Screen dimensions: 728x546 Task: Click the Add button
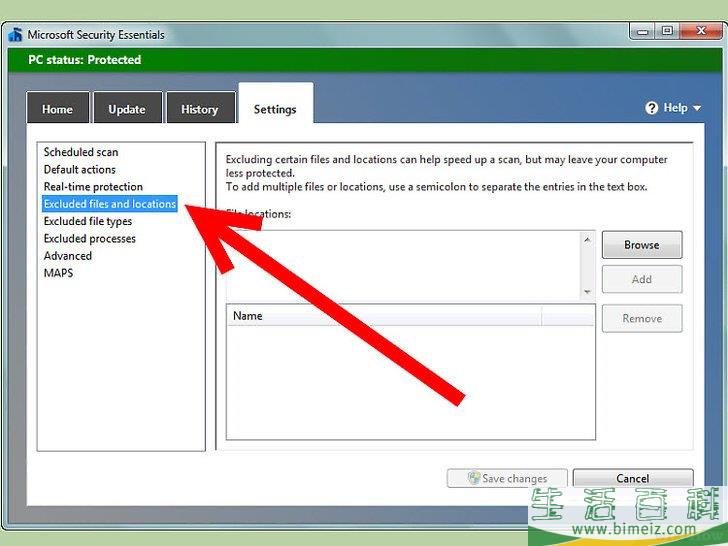click(642, 280)
